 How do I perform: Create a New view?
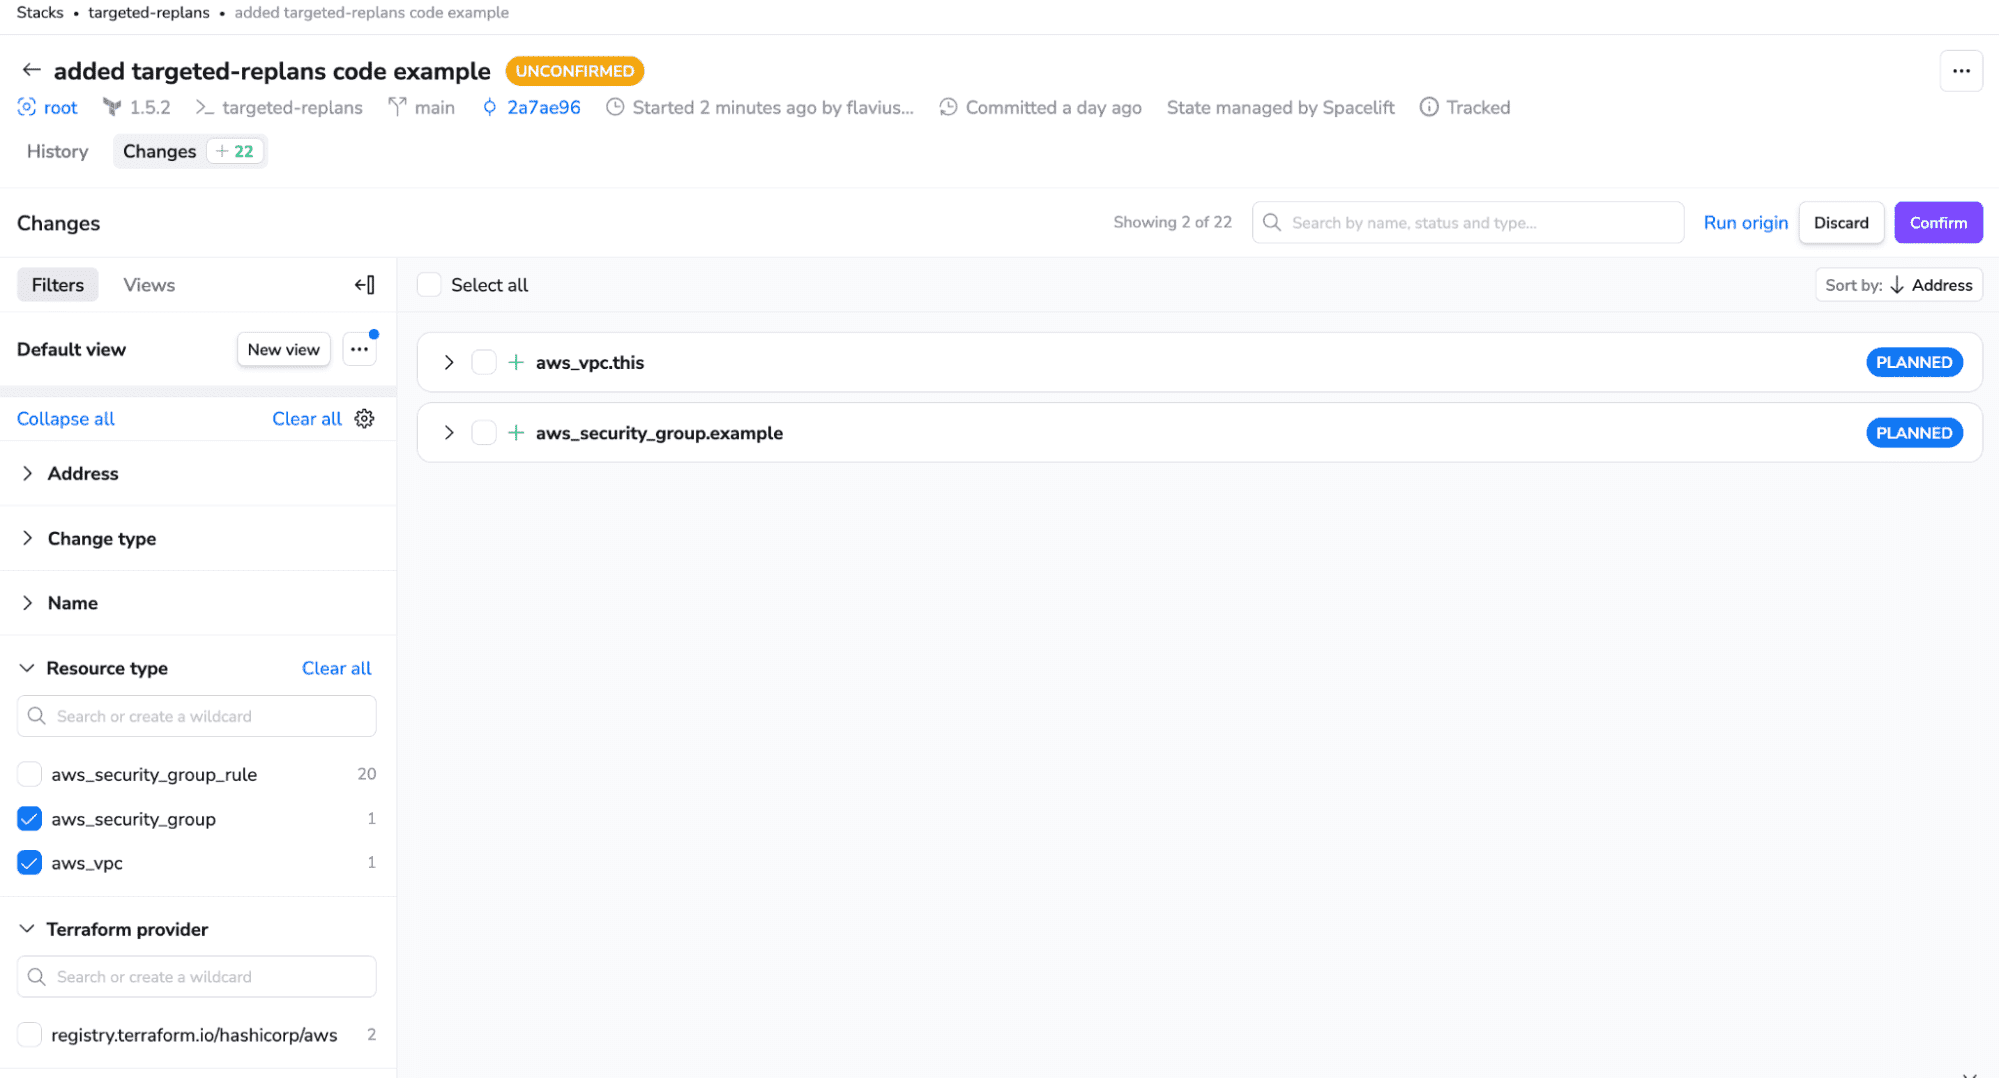(284, 349)
